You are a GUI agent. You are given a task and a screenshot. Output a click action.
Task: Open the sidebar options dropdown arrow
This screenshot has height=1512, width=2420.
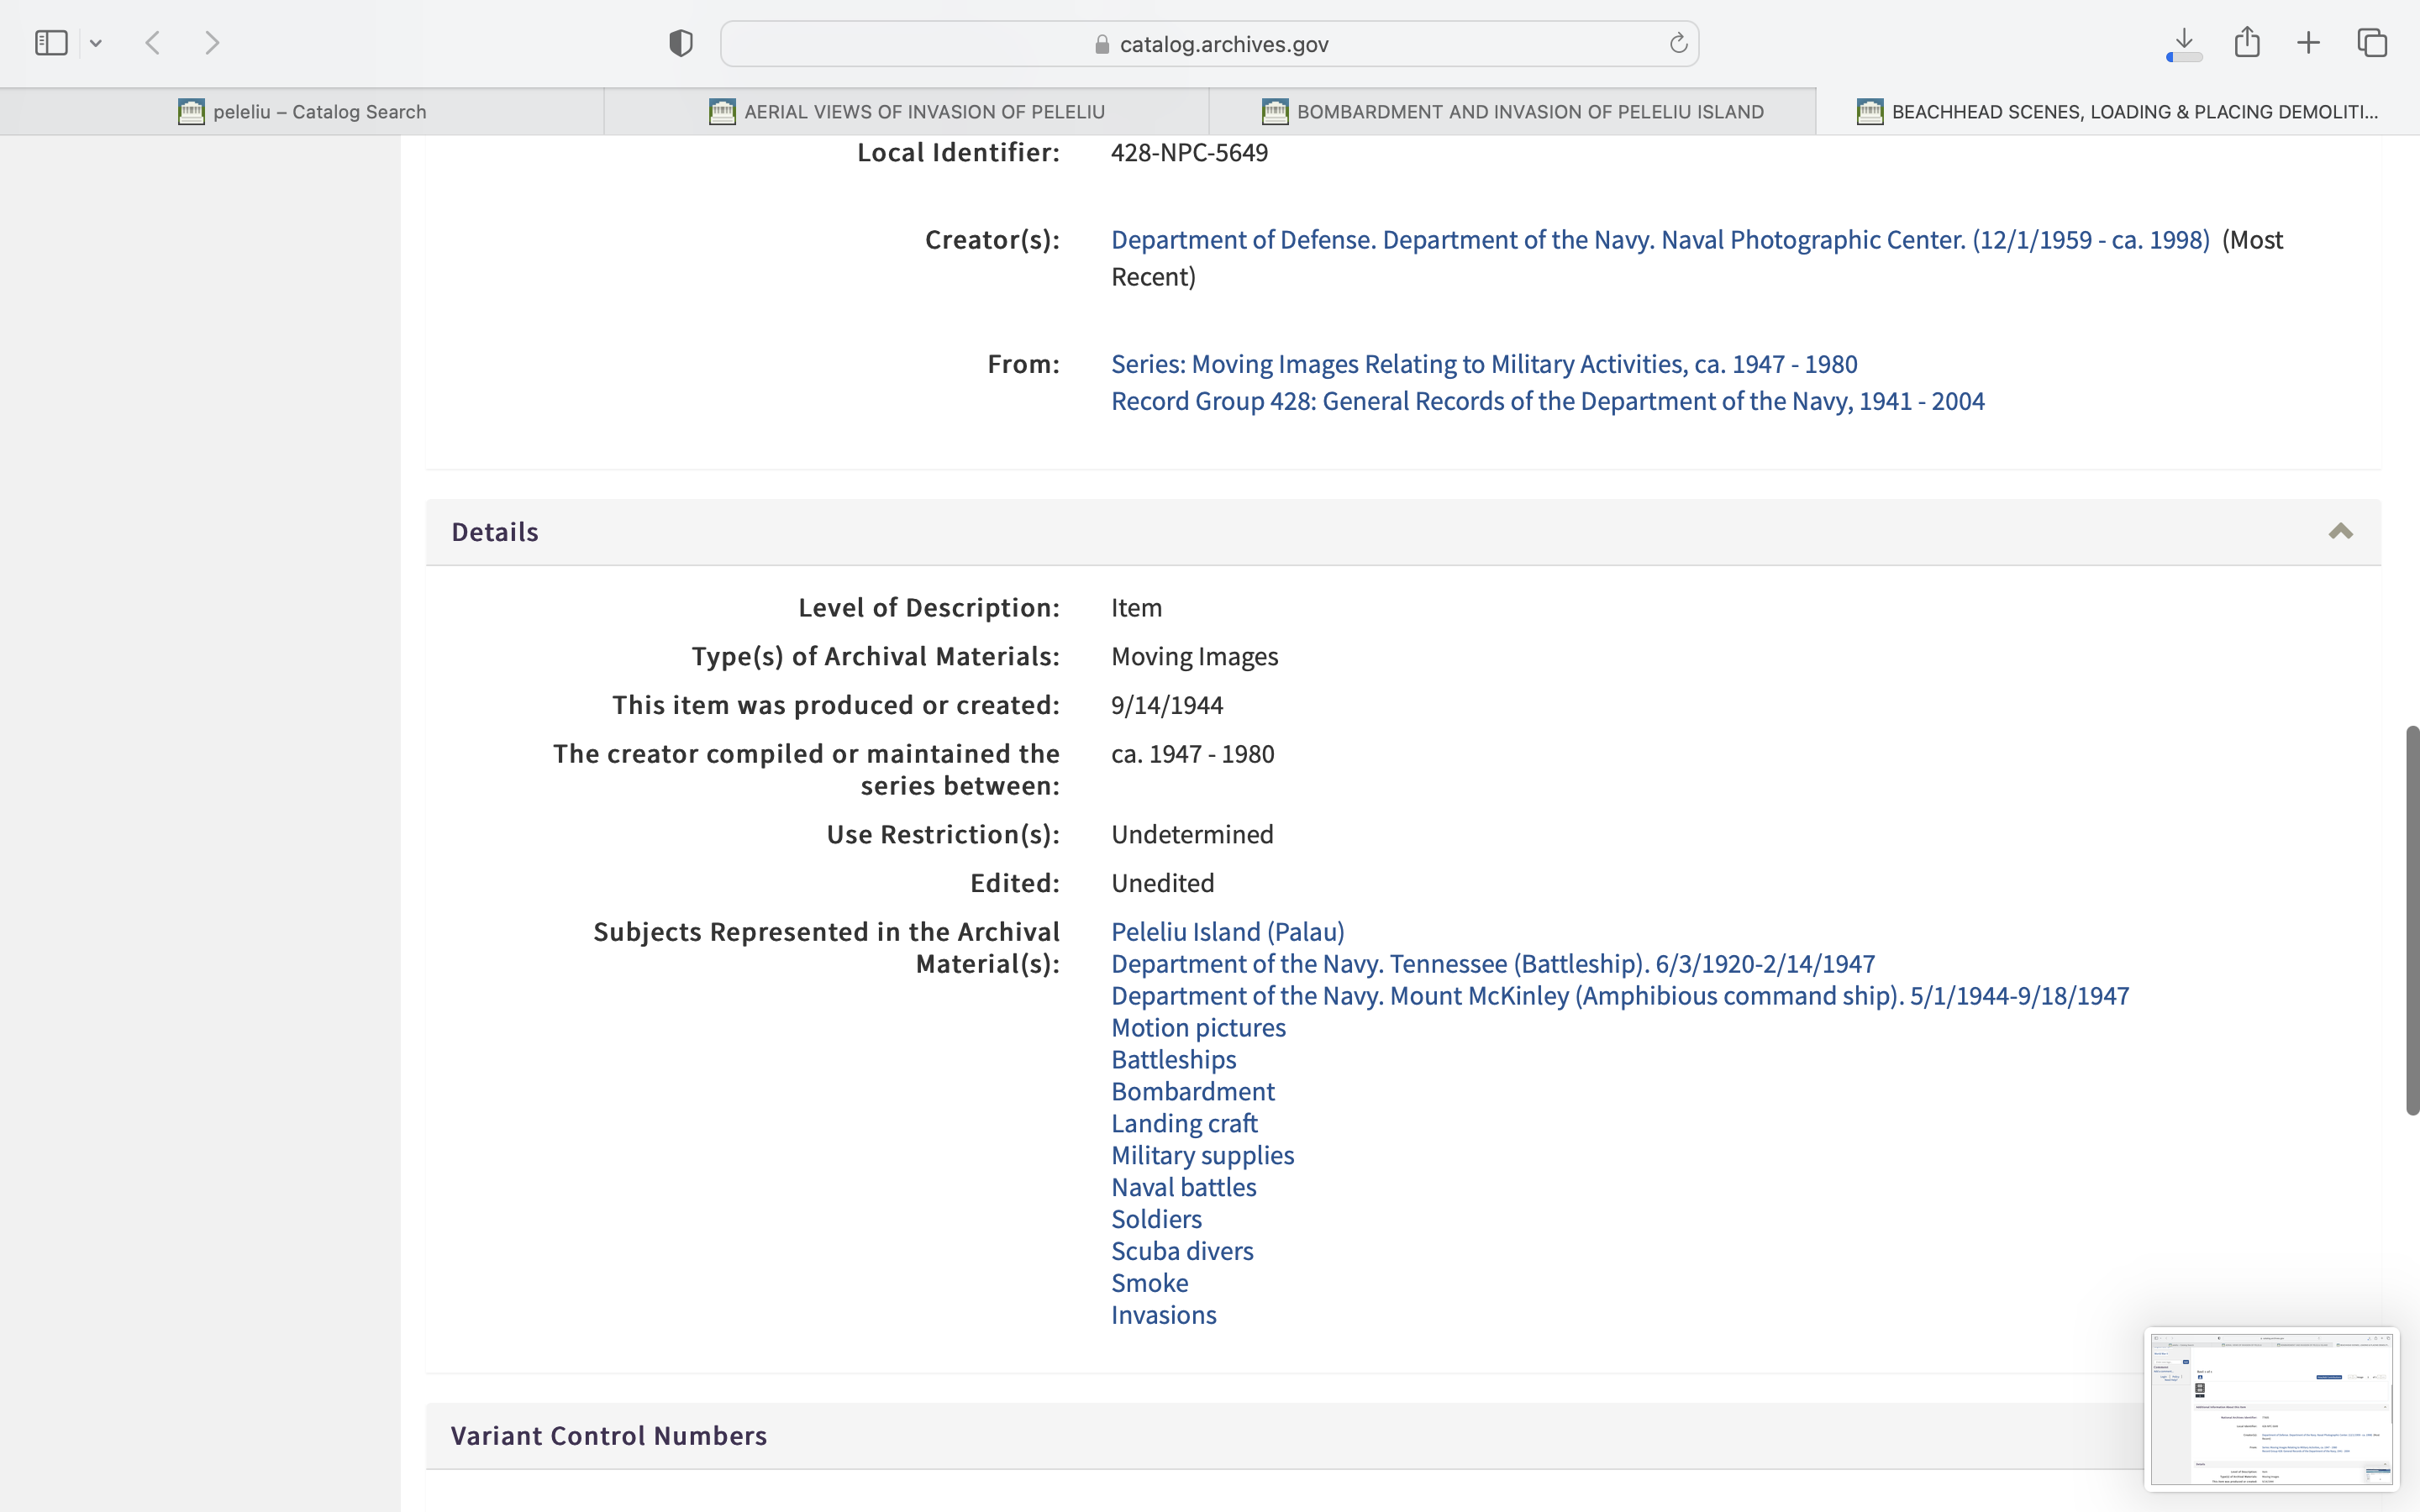click(96, 43)
